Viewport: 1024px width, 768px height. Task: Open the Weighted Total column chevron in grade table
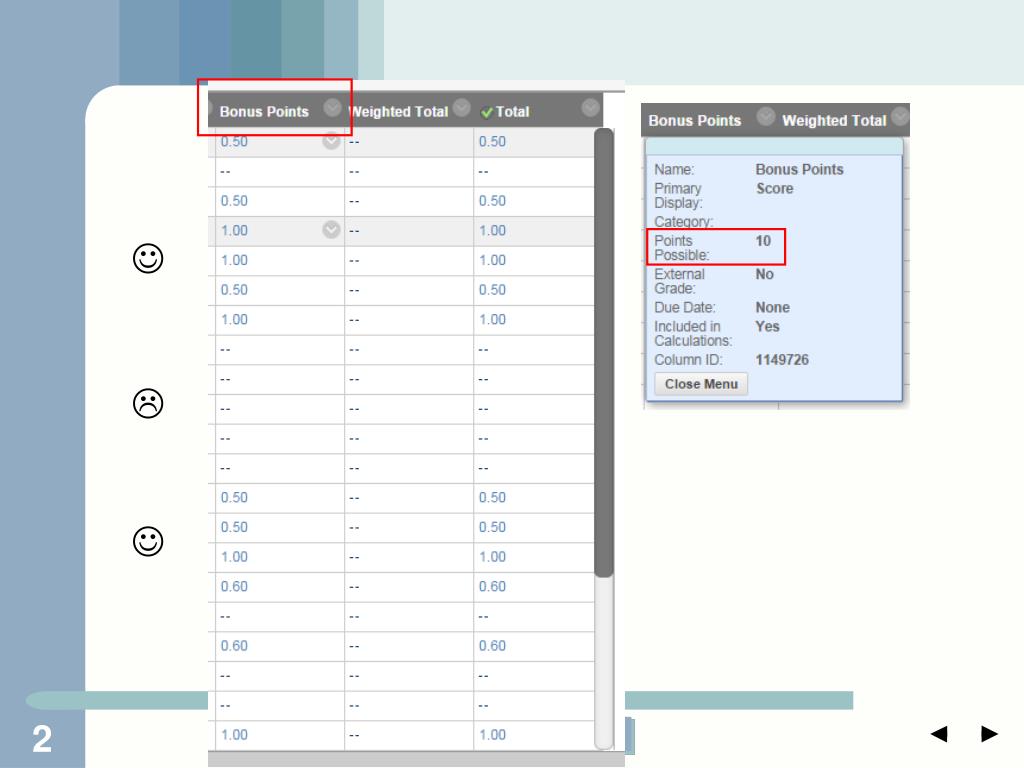tap(462, 107)
